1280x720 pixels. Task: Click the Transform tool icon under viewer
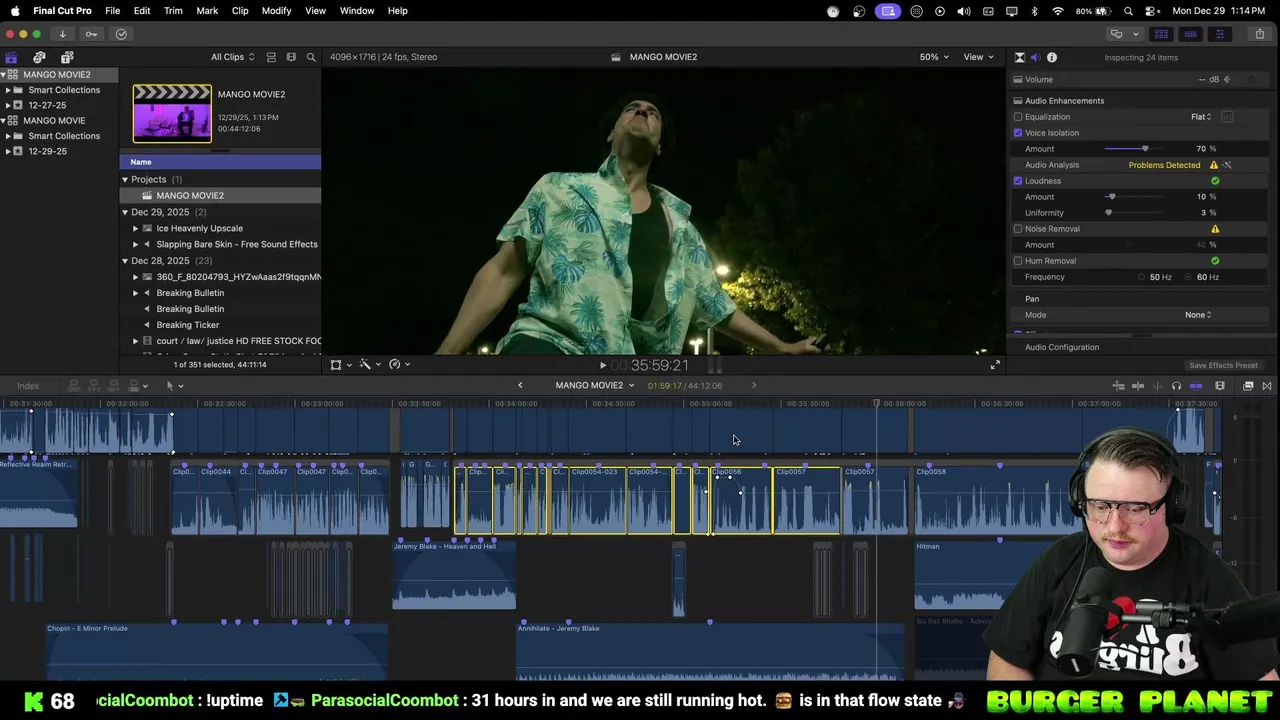[336, 365]
